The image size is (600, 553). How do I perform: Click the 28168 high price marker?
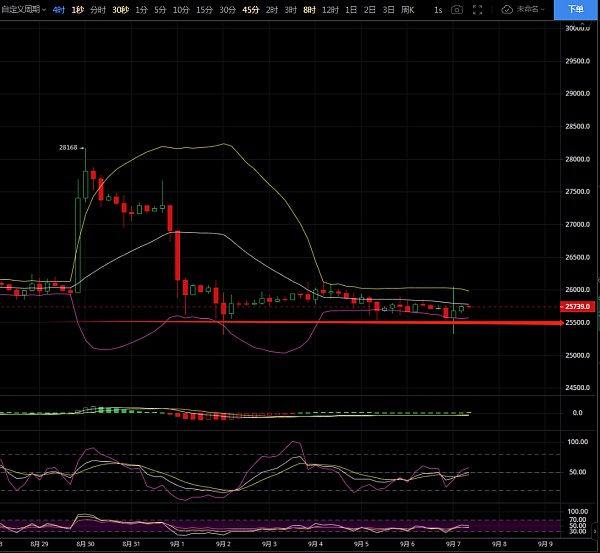68,147
